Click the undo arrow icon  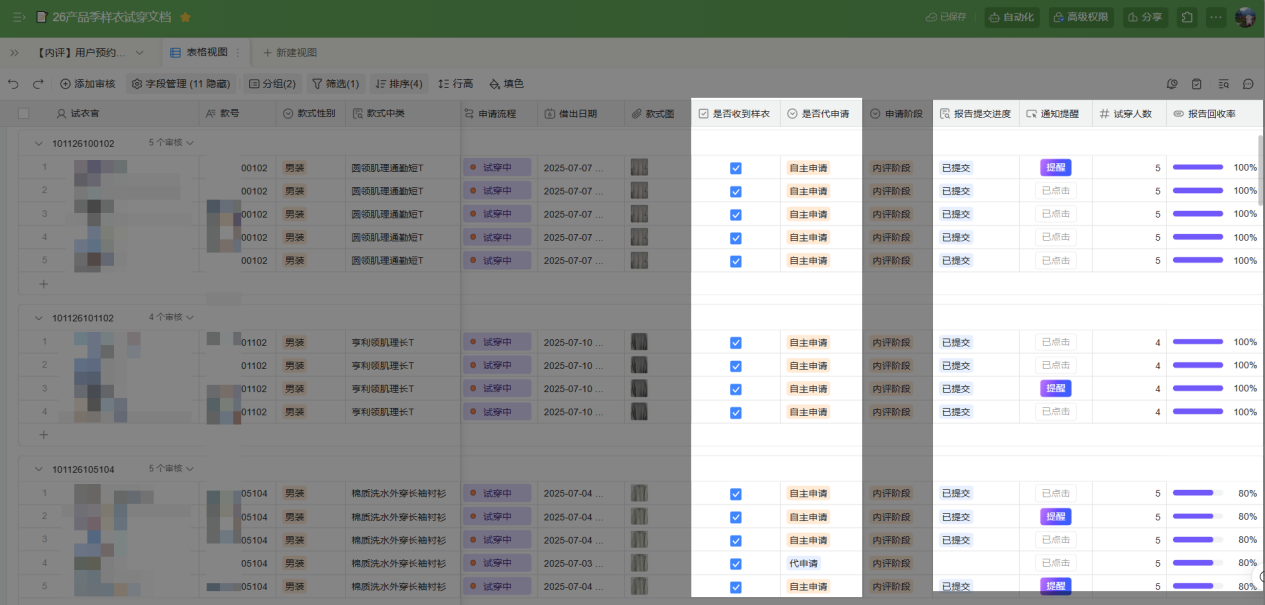coord(13,84)
